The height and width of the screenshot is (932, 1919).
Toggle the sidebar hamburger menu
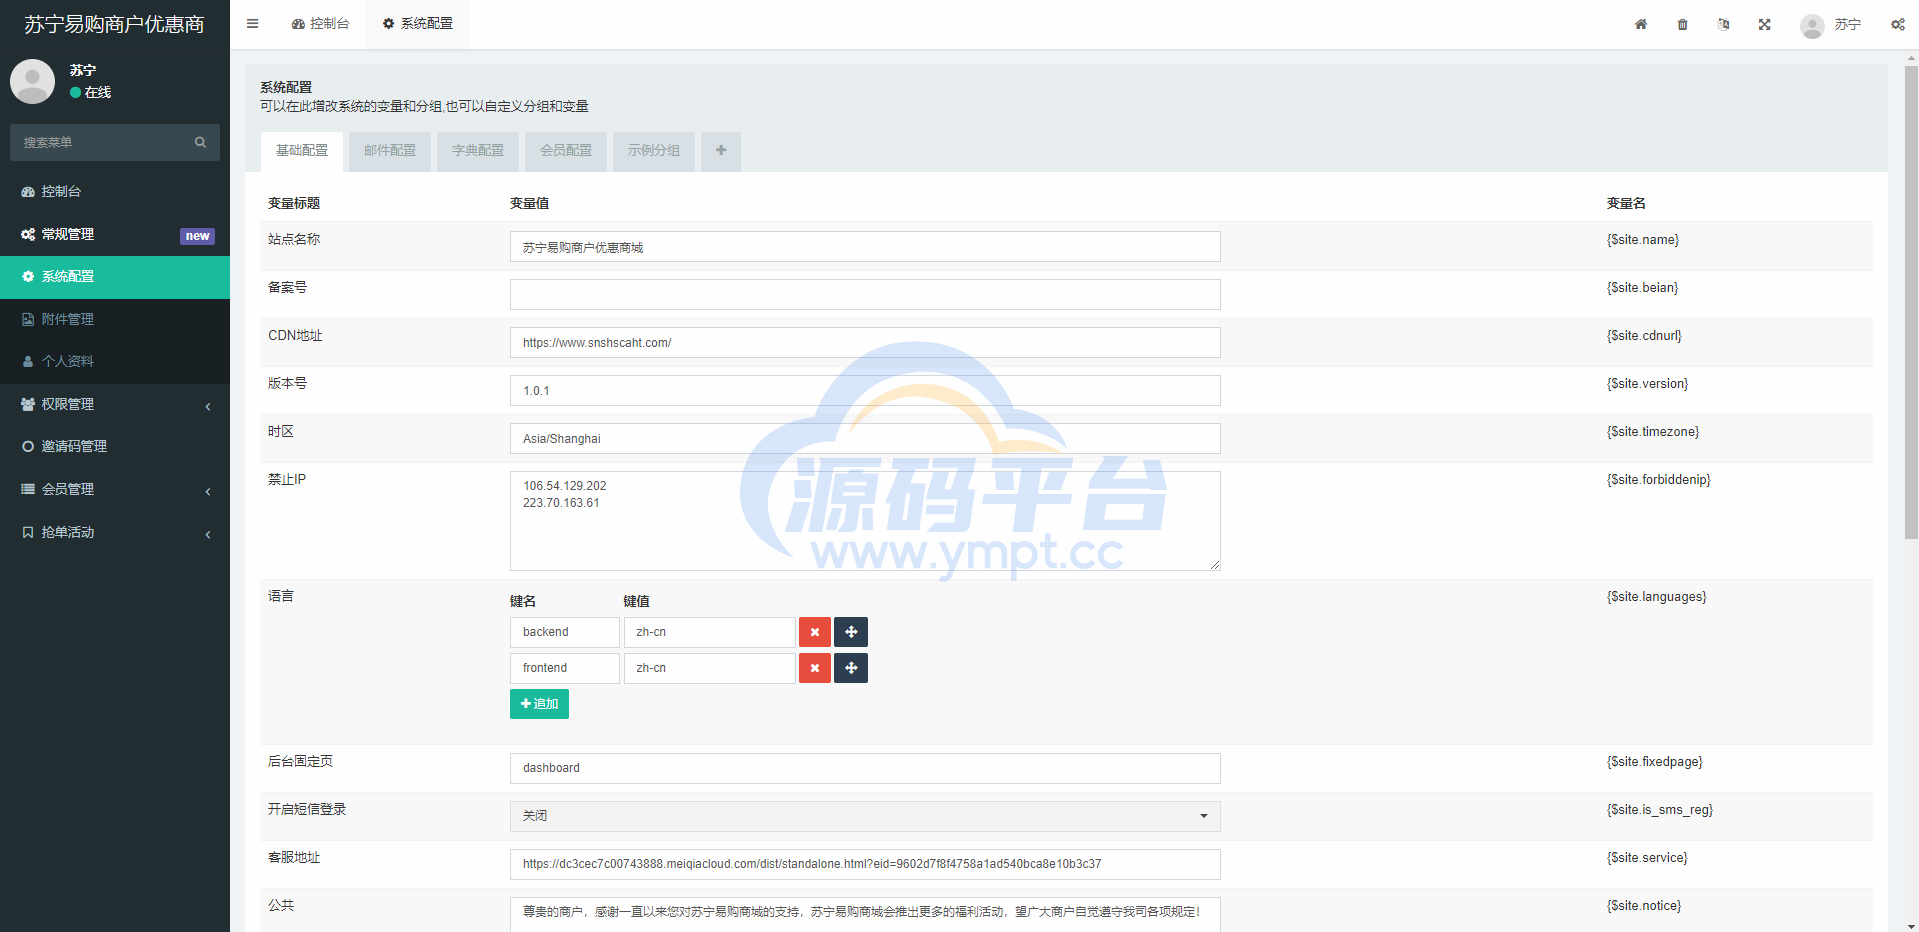coord(253,24)
